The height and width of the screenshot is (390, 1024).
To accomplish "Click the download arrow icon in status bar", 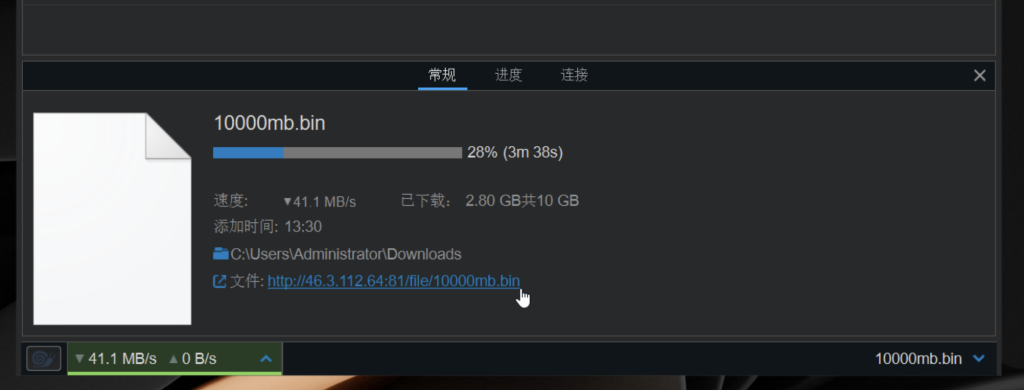I will [80, 359].
